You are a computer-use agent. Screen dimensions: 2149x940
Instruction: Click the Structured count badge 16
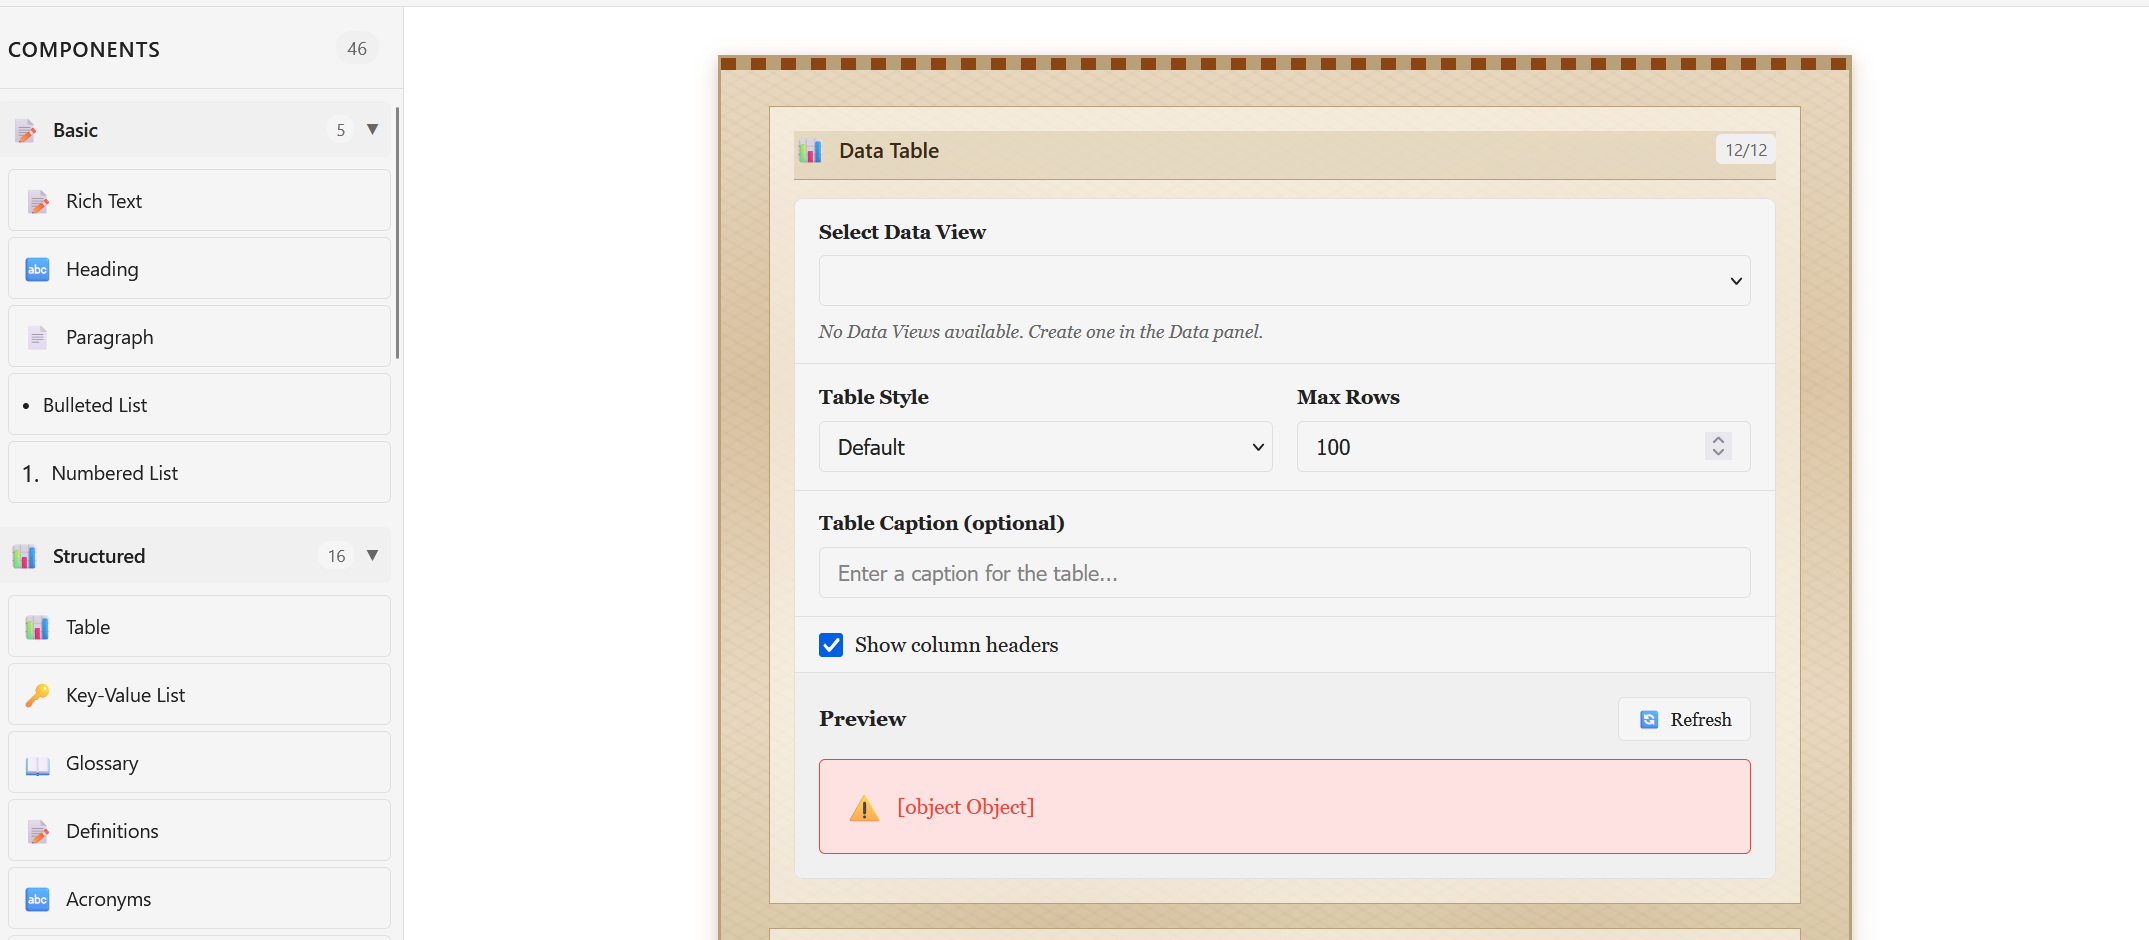[x=337, y=556]
